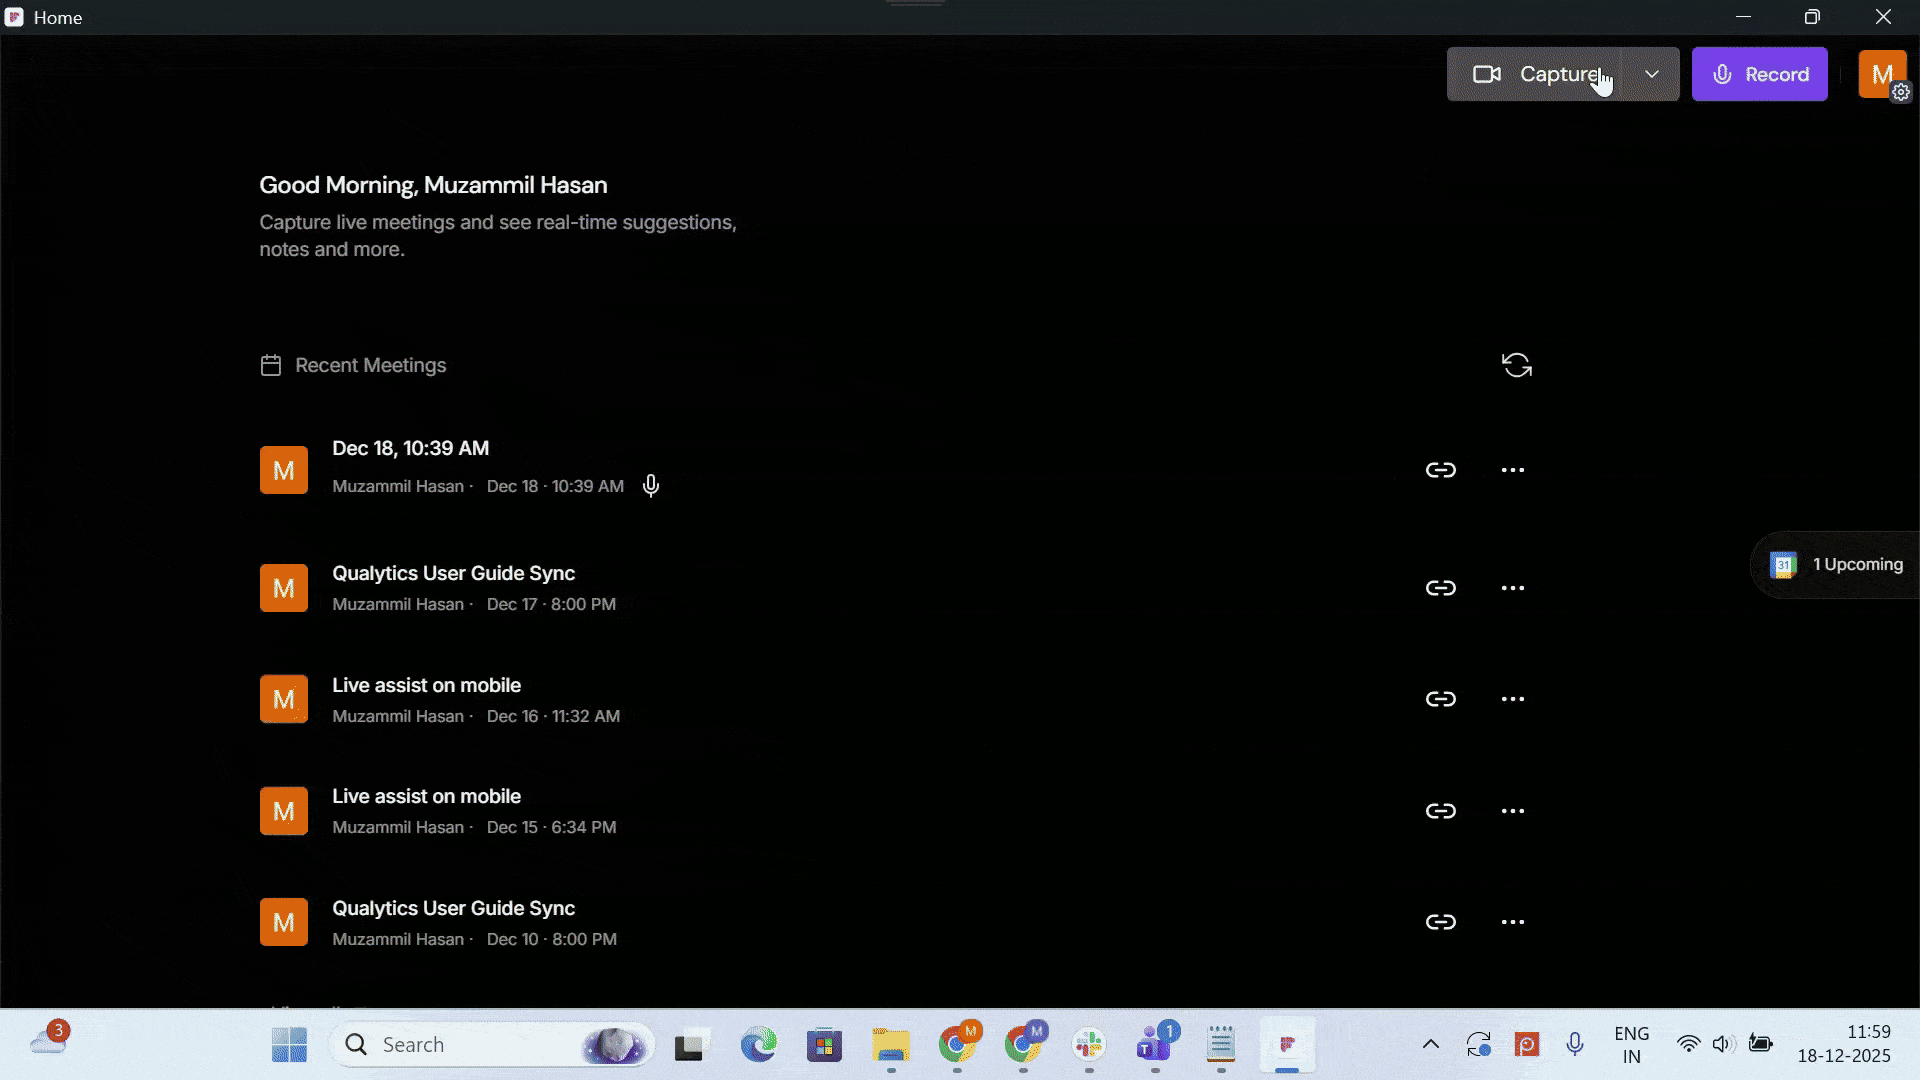The width and height of the screenshot is (1920, 1080).
Task: Click the link icon on Live assist Dec 16
Action: pos(1441,698)
